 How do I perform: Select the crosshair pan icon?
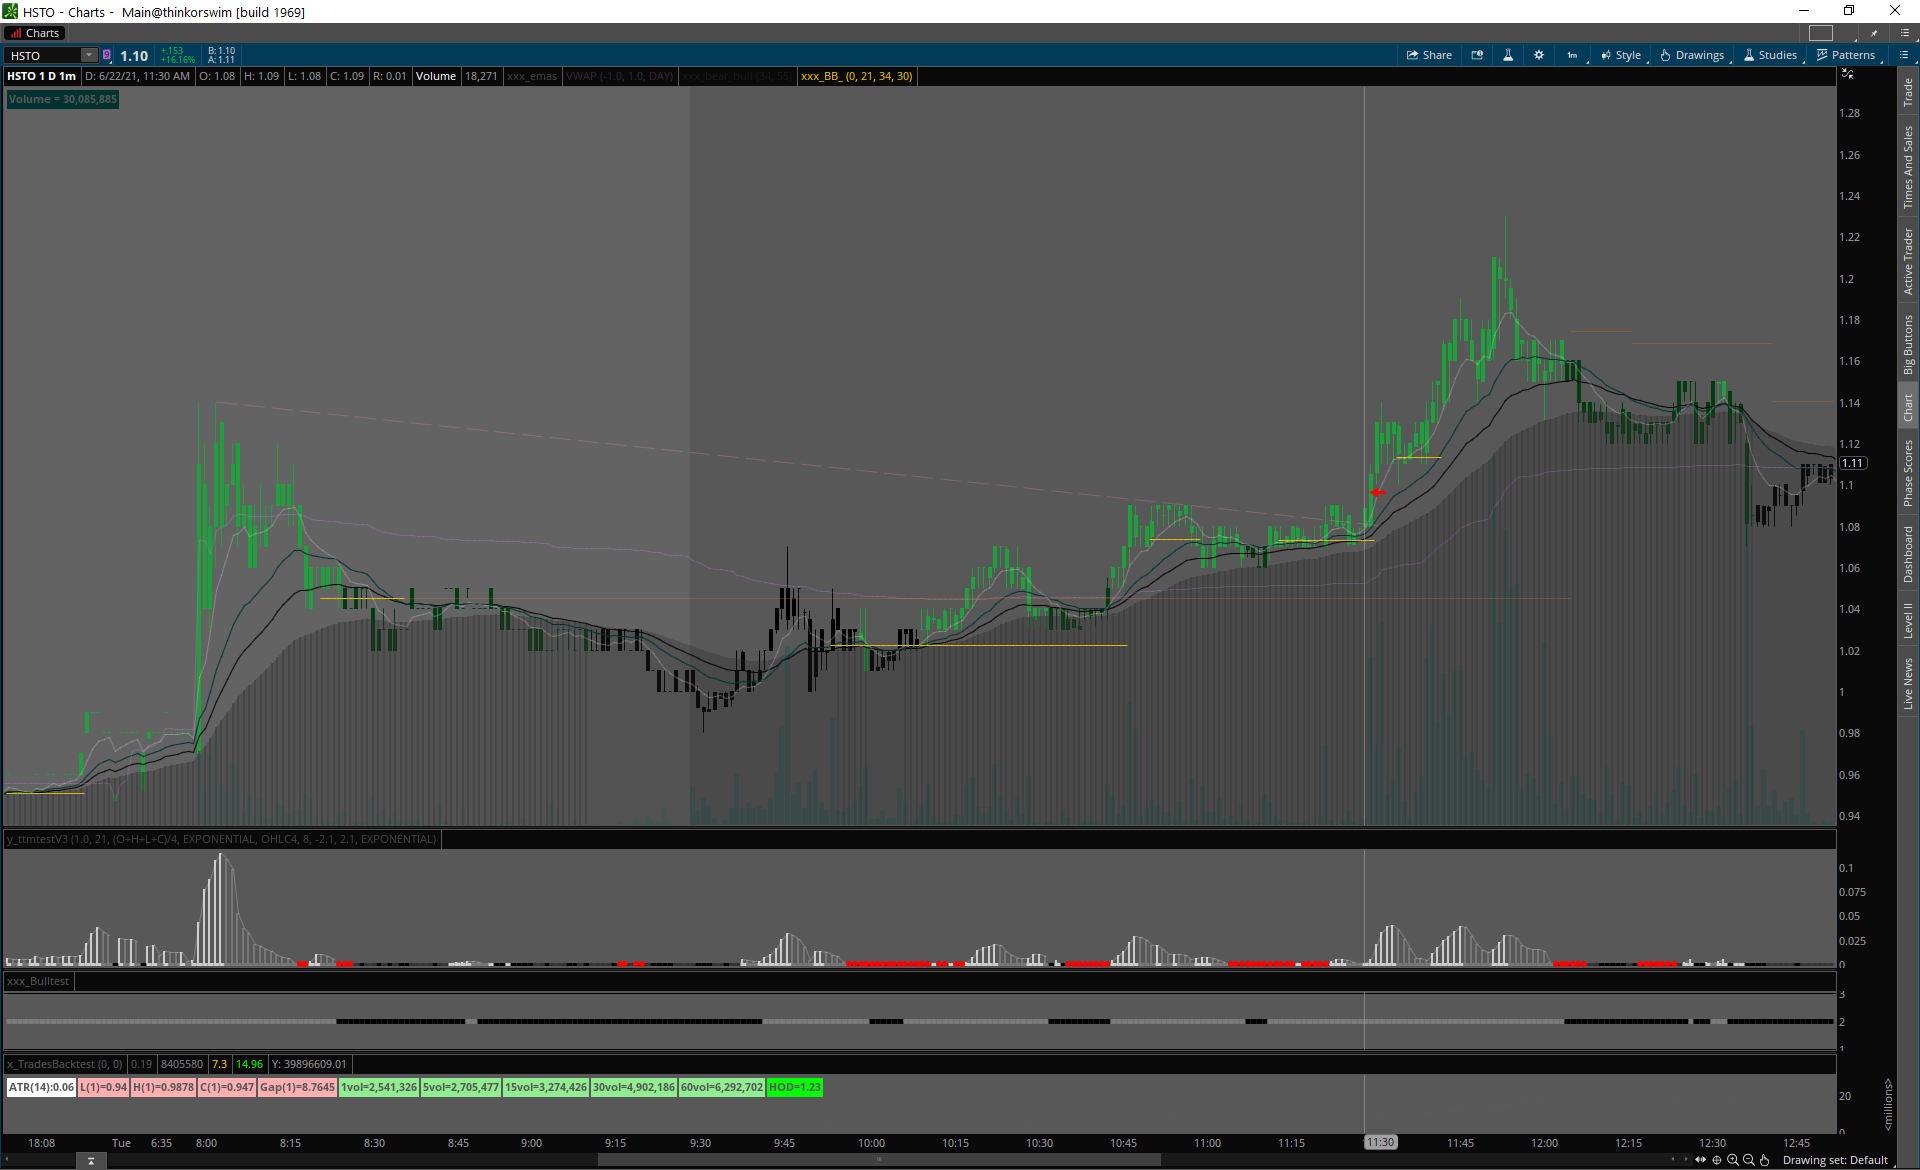point(1717,1160)
